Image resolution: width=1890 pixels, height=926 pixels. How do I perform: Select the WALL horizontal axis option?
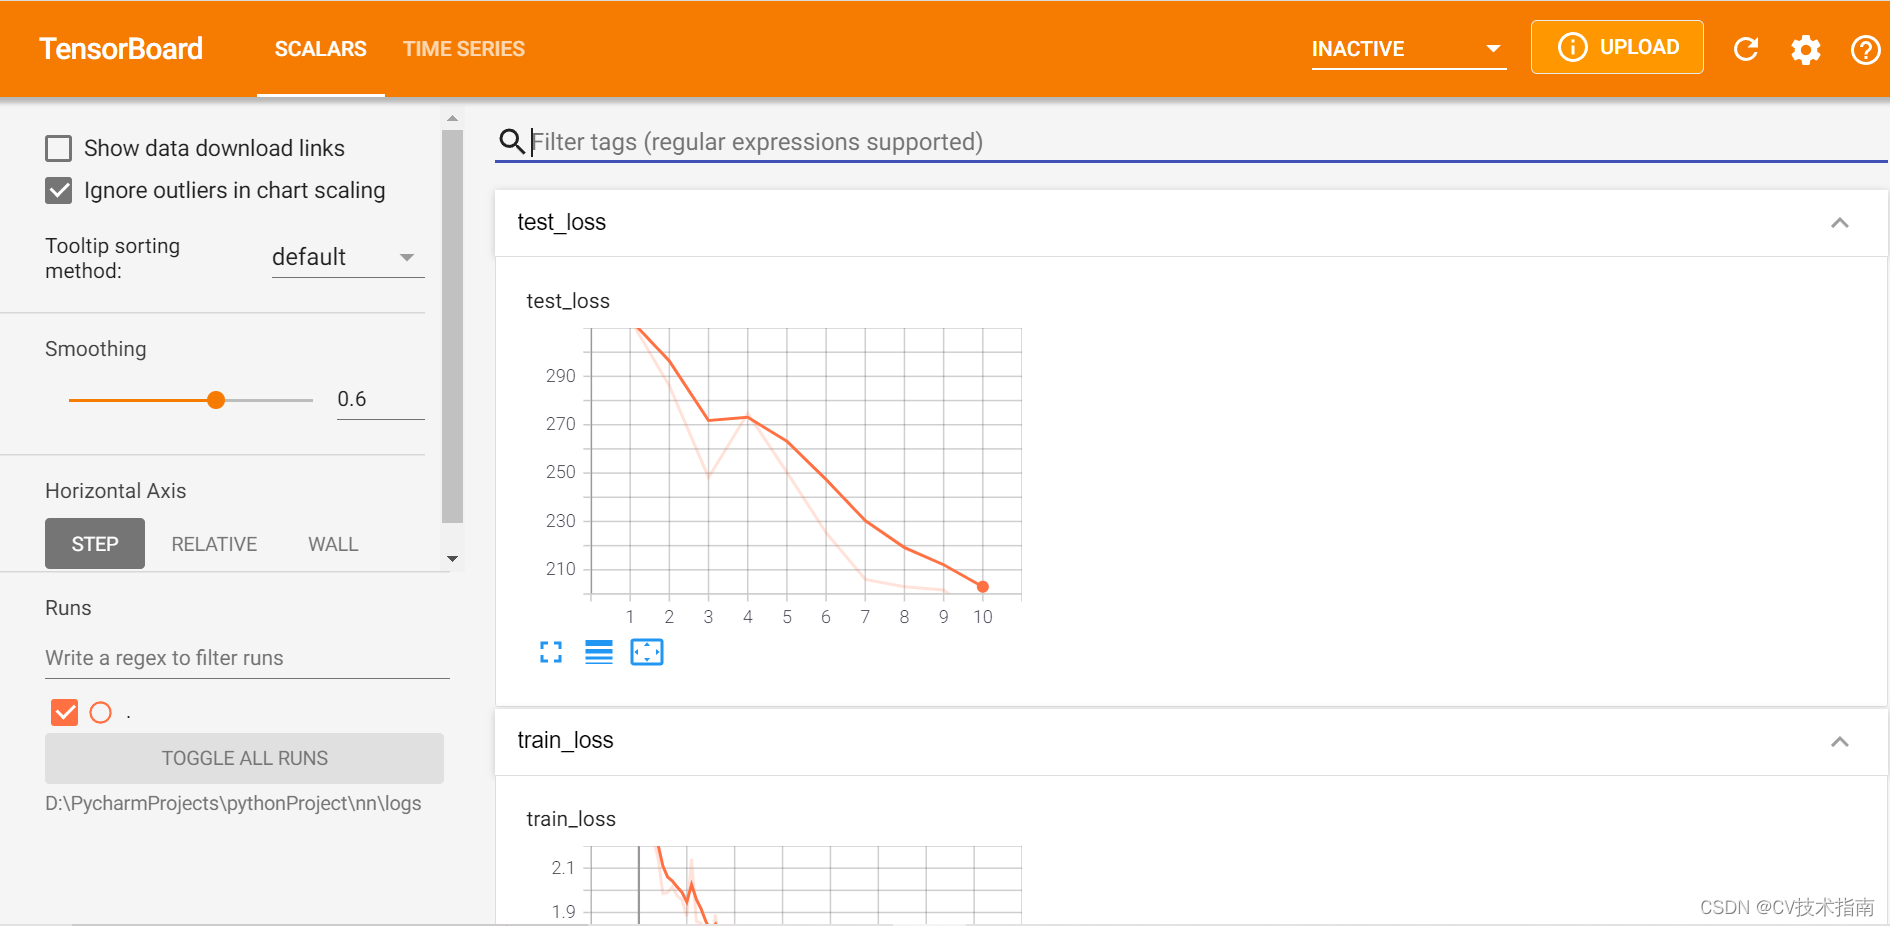pyautogui.click(x=333, y=543)
